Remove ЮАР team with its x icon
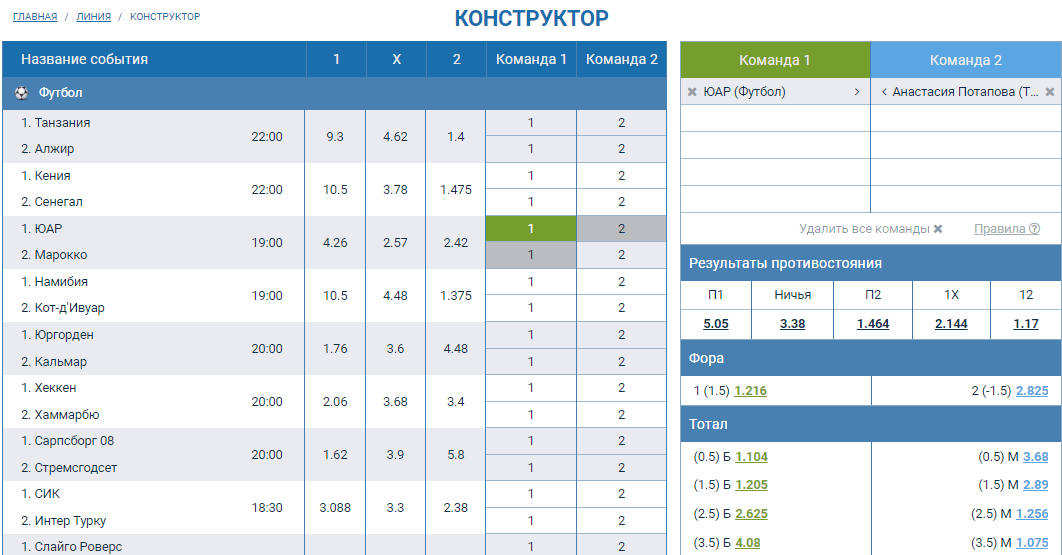The image size is (1062, 555). [x=692, y=92]
